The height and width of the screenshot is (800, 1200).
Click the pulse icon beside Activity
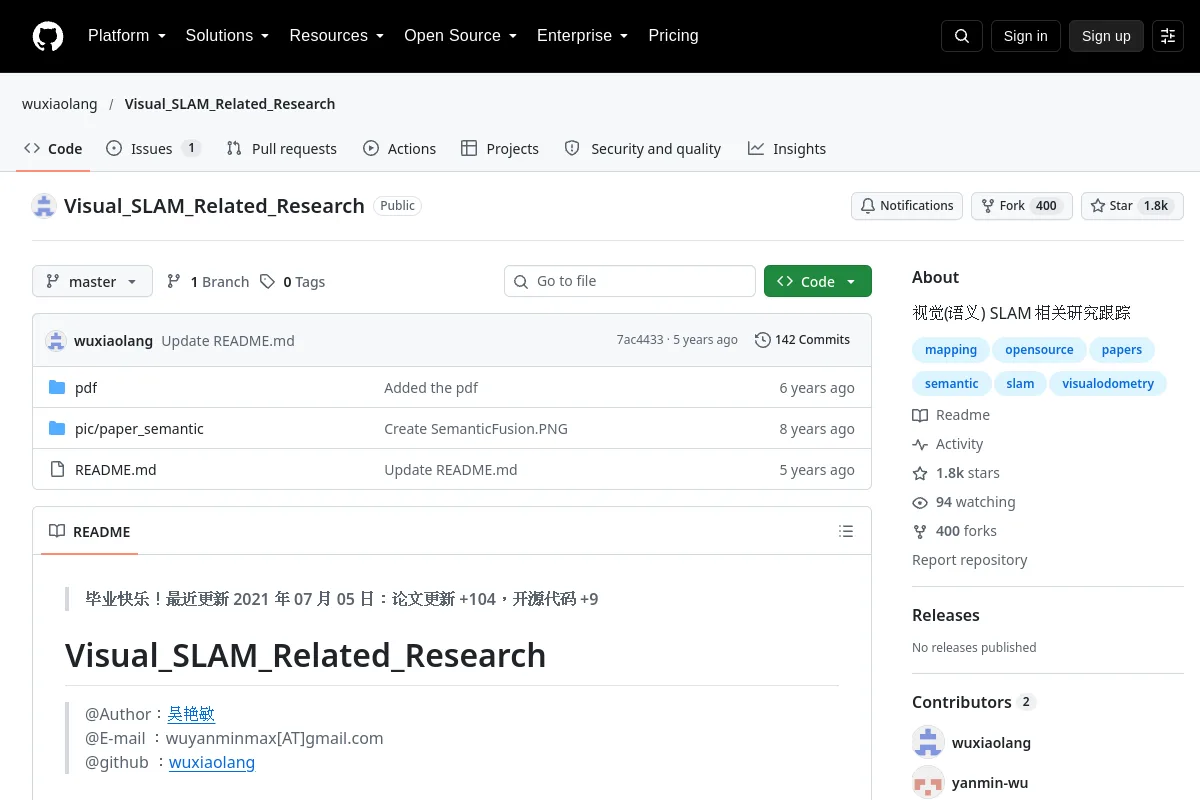pyautogui.click(x=920, y=444)
